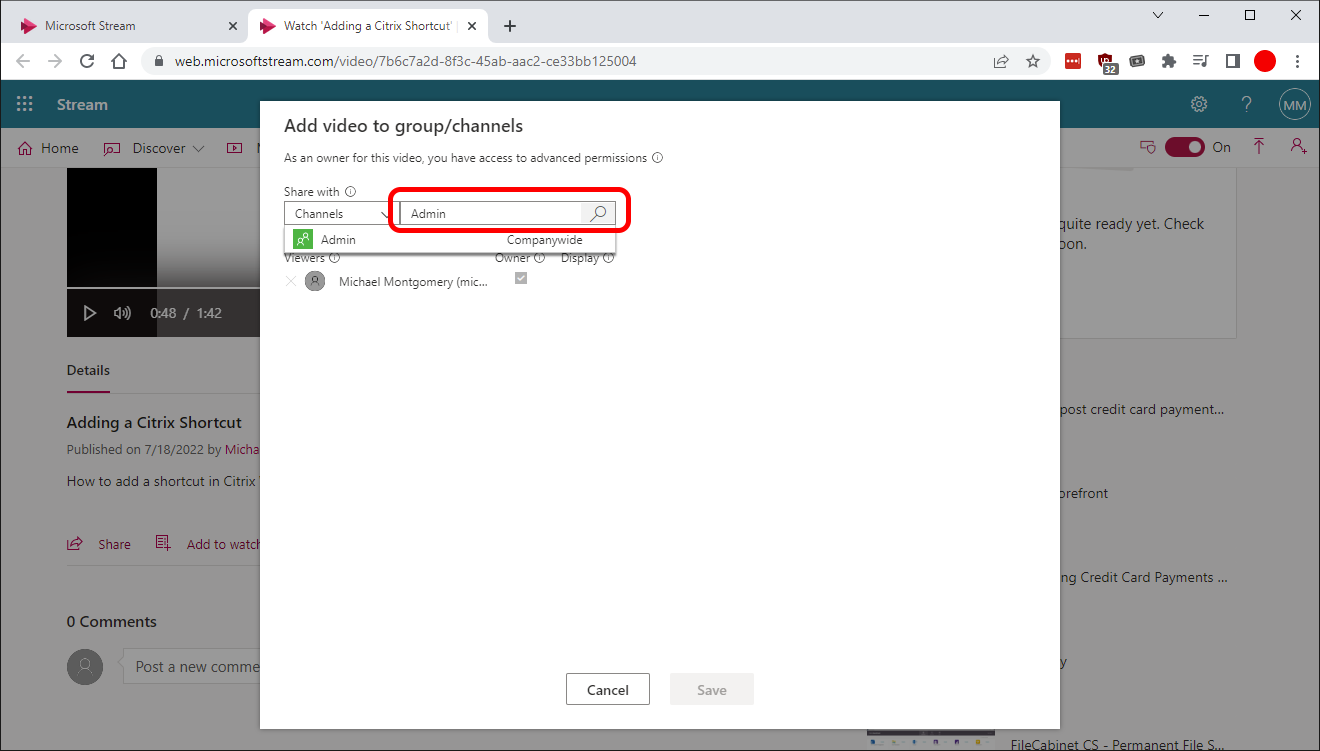Click the 0 Comments heading
Image resolution: width=1320 pixels, height=751 pixels.
(112, 621)
